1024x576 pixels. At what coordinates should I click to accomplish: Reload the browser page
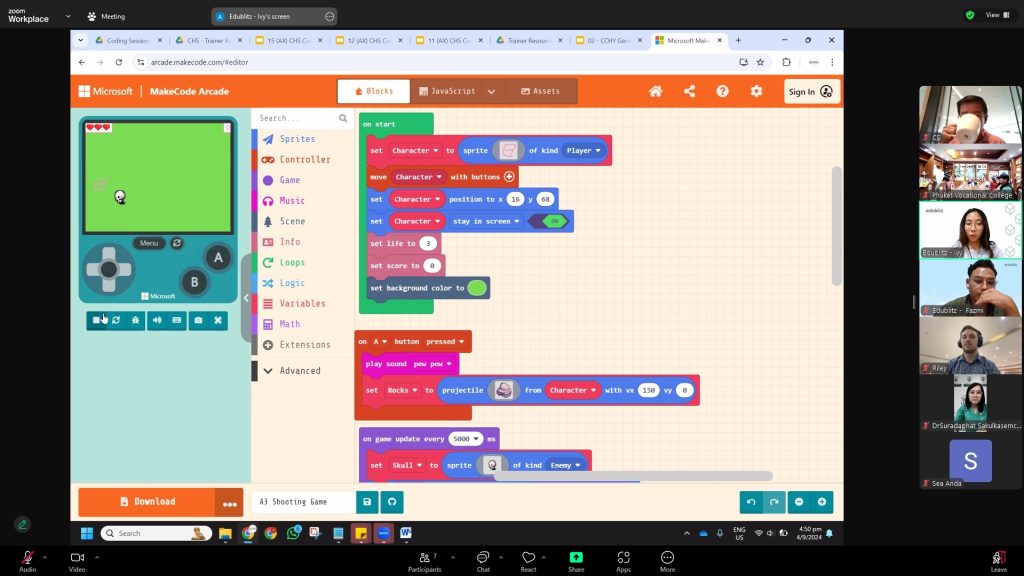tap(118, 62)
